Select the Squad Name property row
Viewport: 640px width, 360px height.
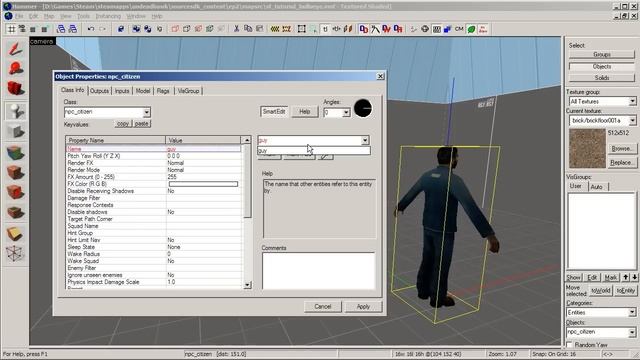click(x=154, y=226)
